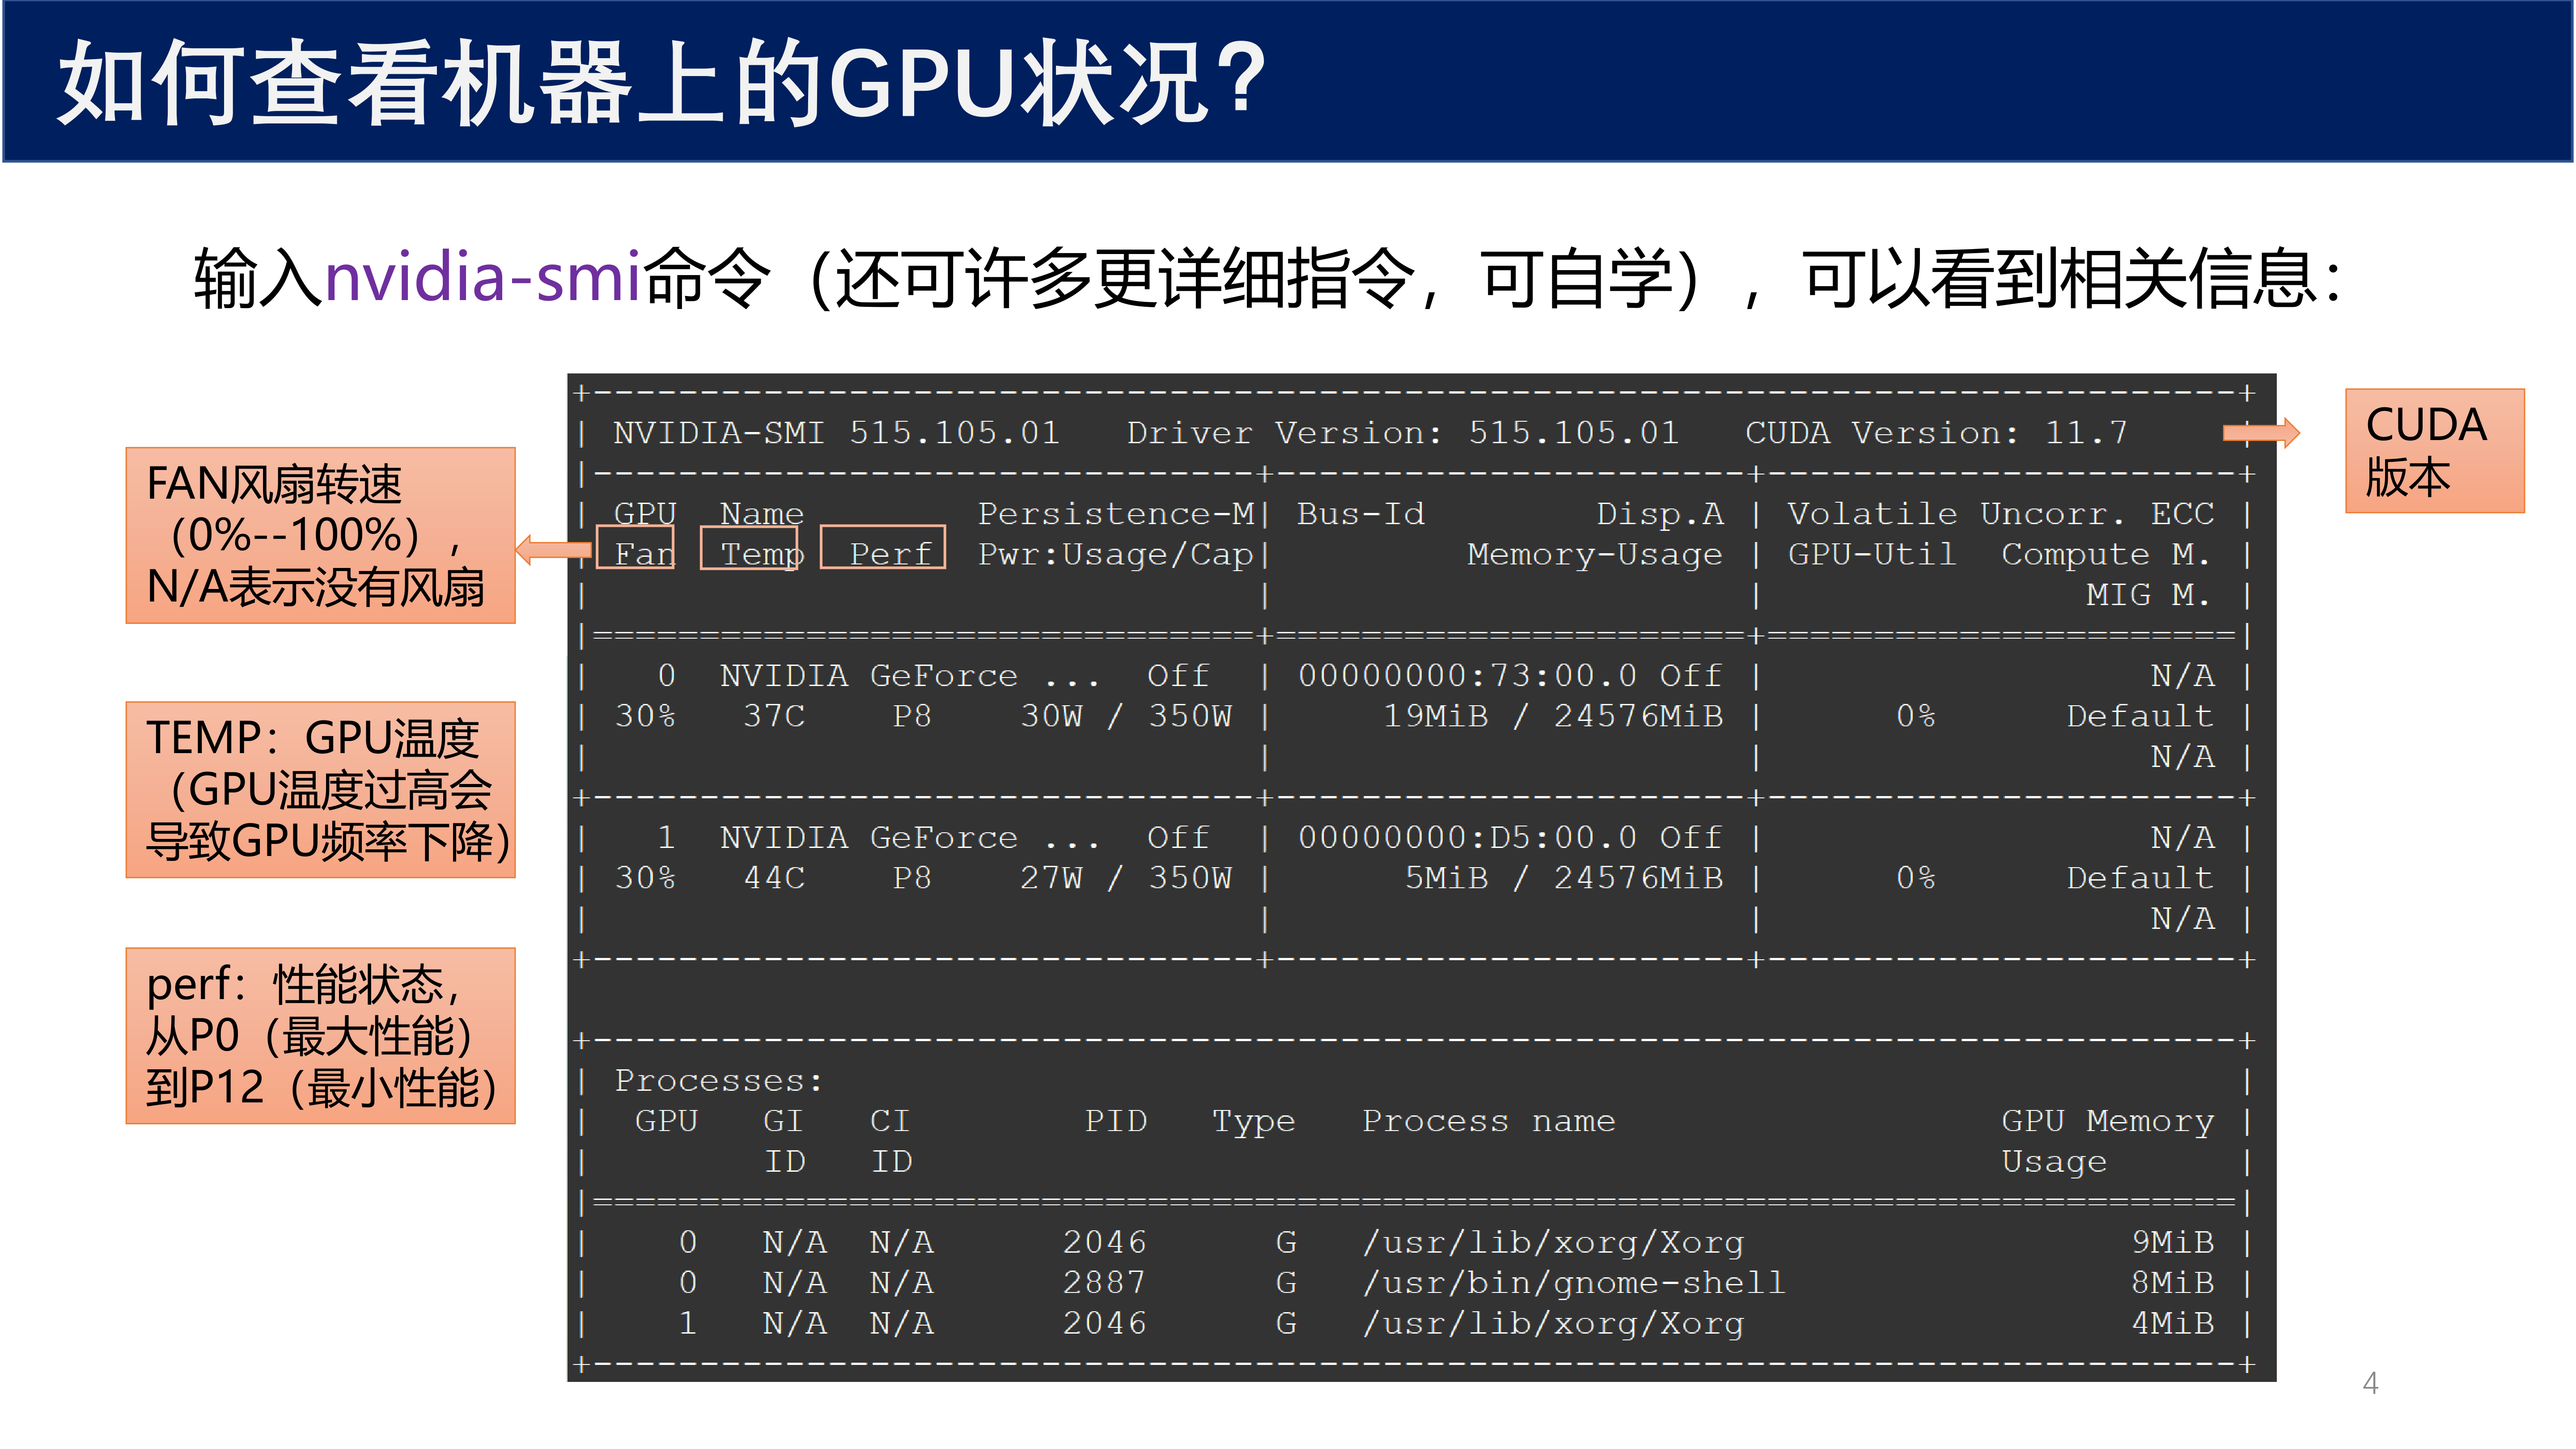Viewport: 2576px width, 1449px height.
Task: Click 'Memory-Usage' header text
Action: (x=1595, y=555)
